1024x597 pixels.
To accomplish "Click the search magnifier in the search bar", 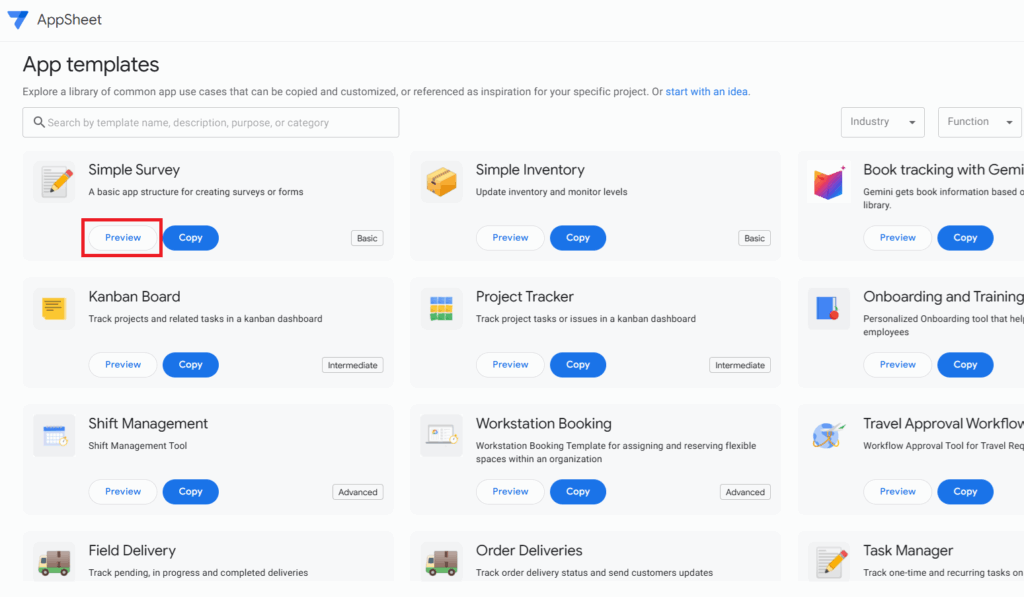I will (40, 122).
